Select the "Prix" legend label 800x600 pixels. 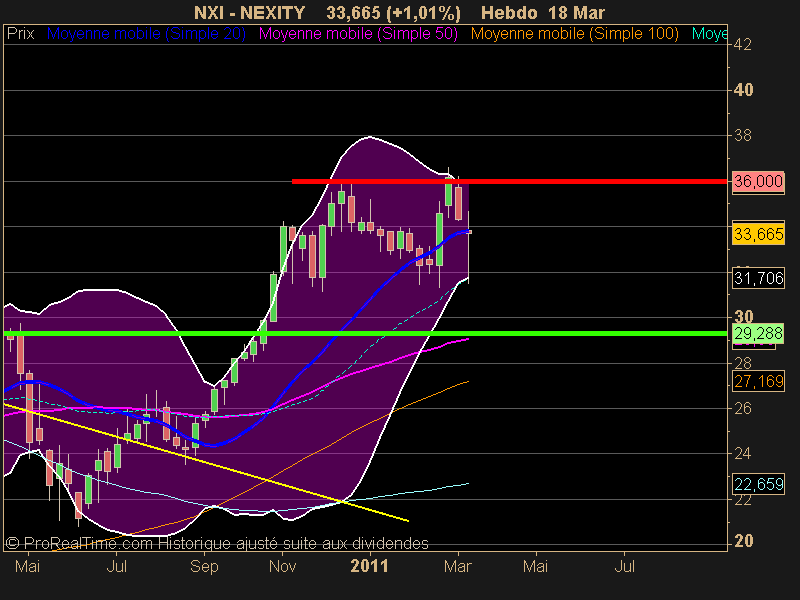pos(20,34)
